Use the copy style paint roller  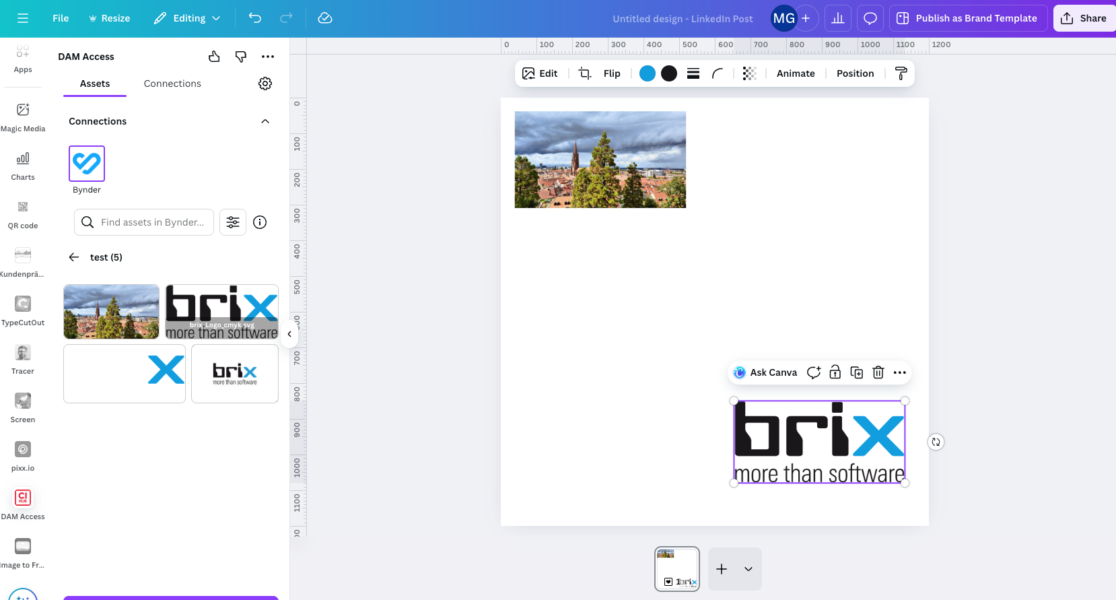899,73
